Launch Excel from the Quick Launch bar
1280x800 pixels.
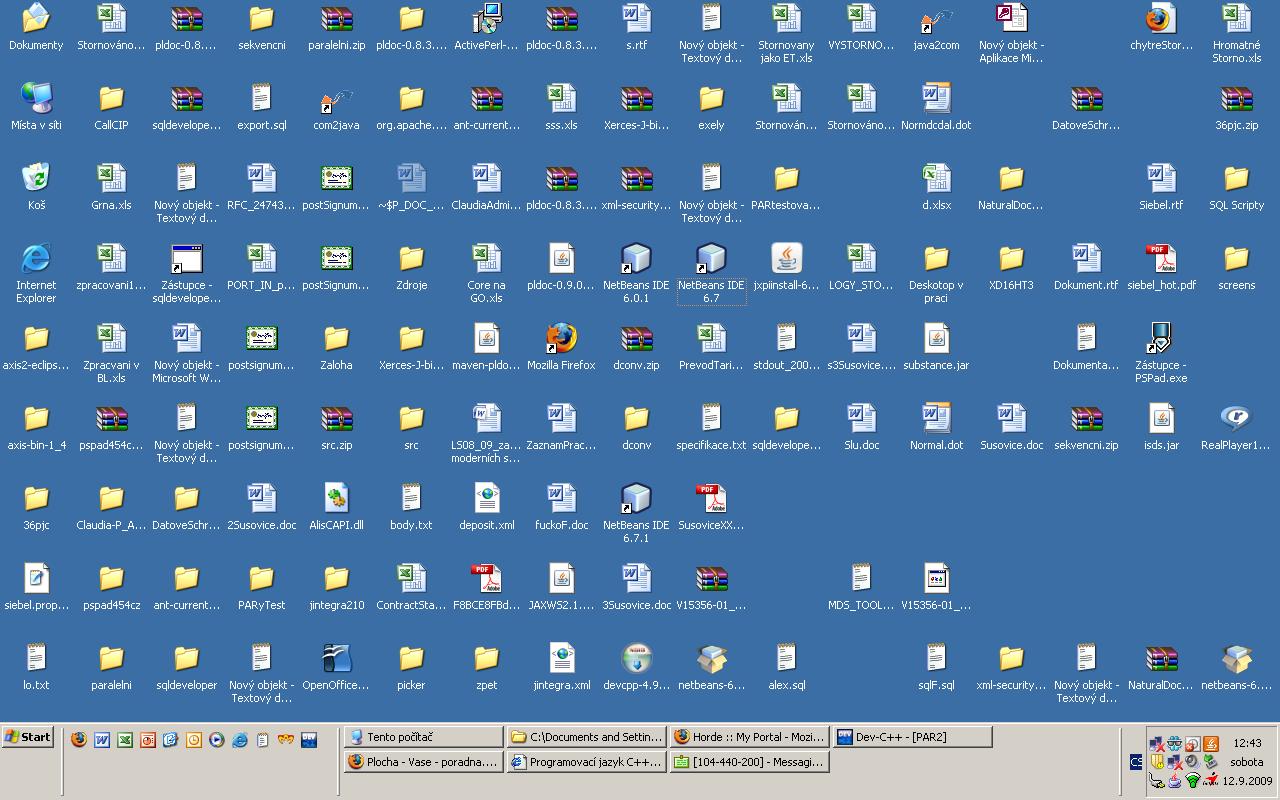tap(125, 740)
